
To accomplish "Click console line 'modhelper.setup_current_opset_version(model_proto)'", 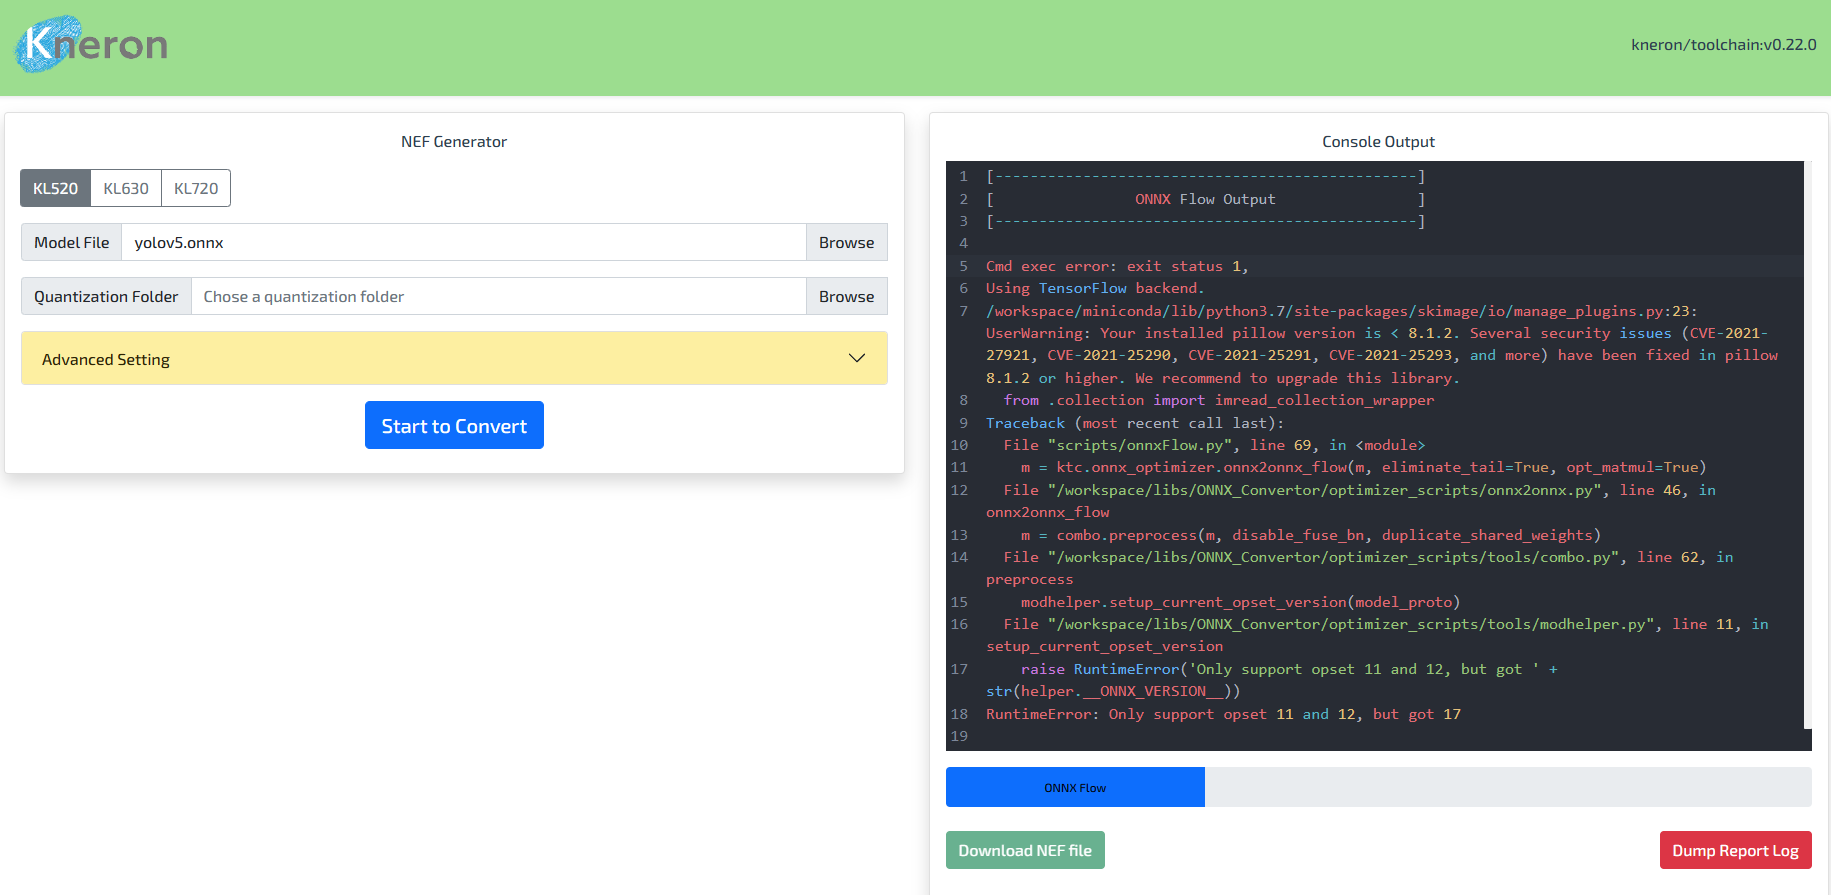I will click(1240, 602).
